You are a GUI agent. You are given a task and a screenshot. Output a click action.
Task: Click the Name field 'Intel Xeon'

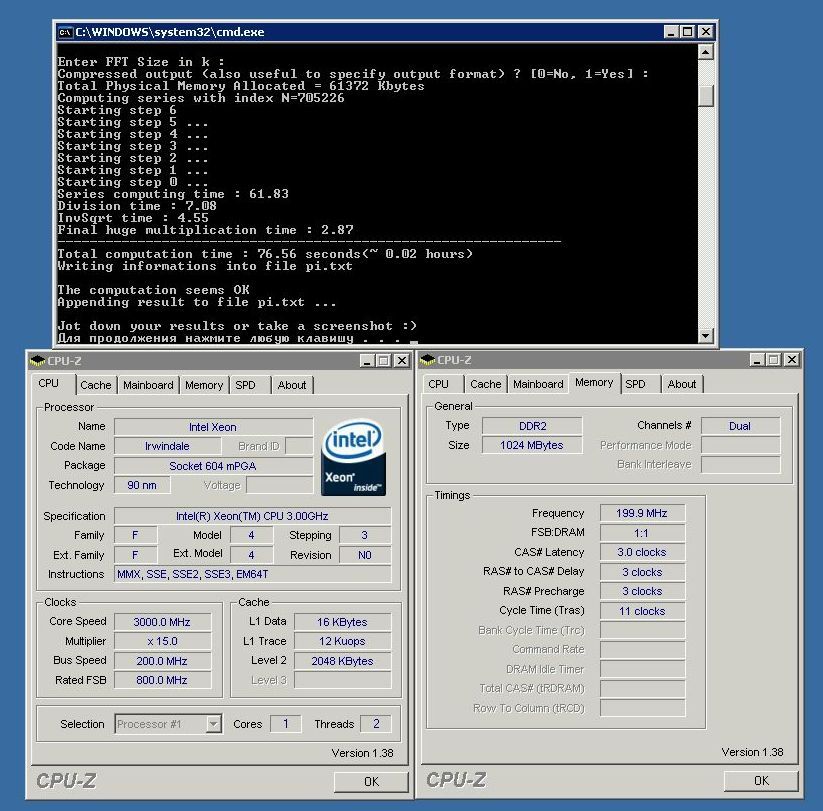(x=213, y=427)
